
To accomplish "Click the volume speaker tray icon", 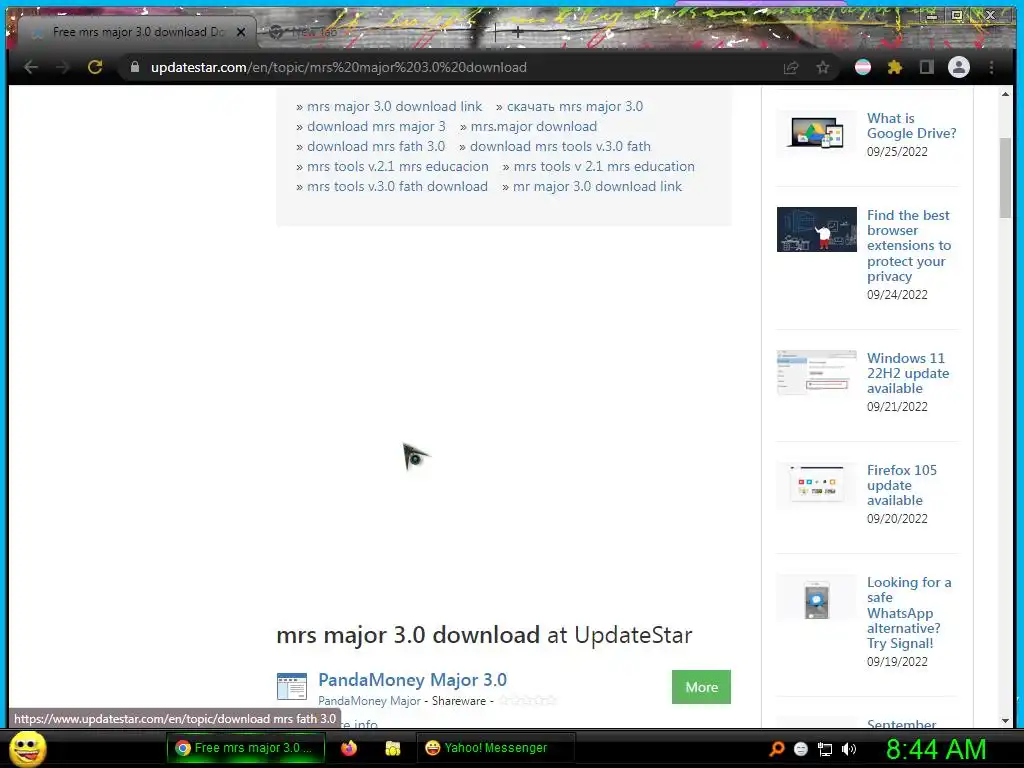I will [x=848, y=749].
